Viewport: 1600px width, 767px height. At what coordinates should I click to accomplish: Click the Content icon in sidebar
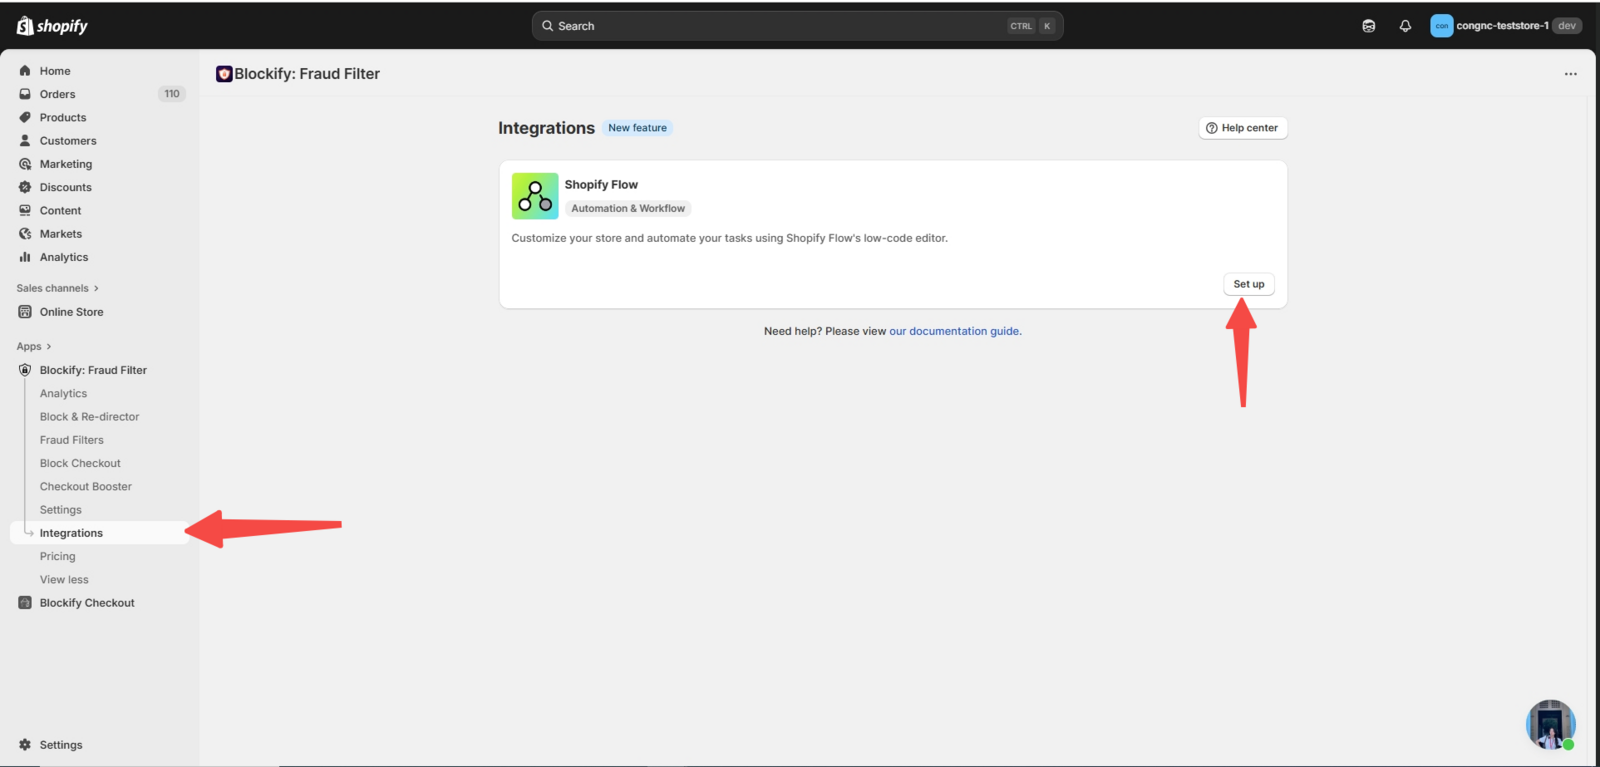25,211
